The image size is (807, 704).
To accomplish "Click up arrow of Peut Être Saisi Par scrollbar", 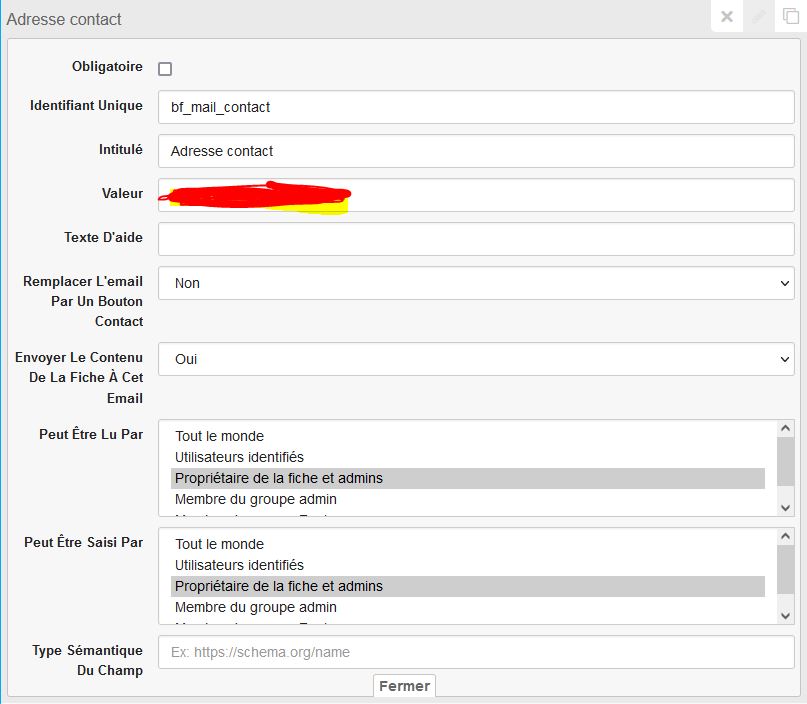I will click(x=786, y=537).
